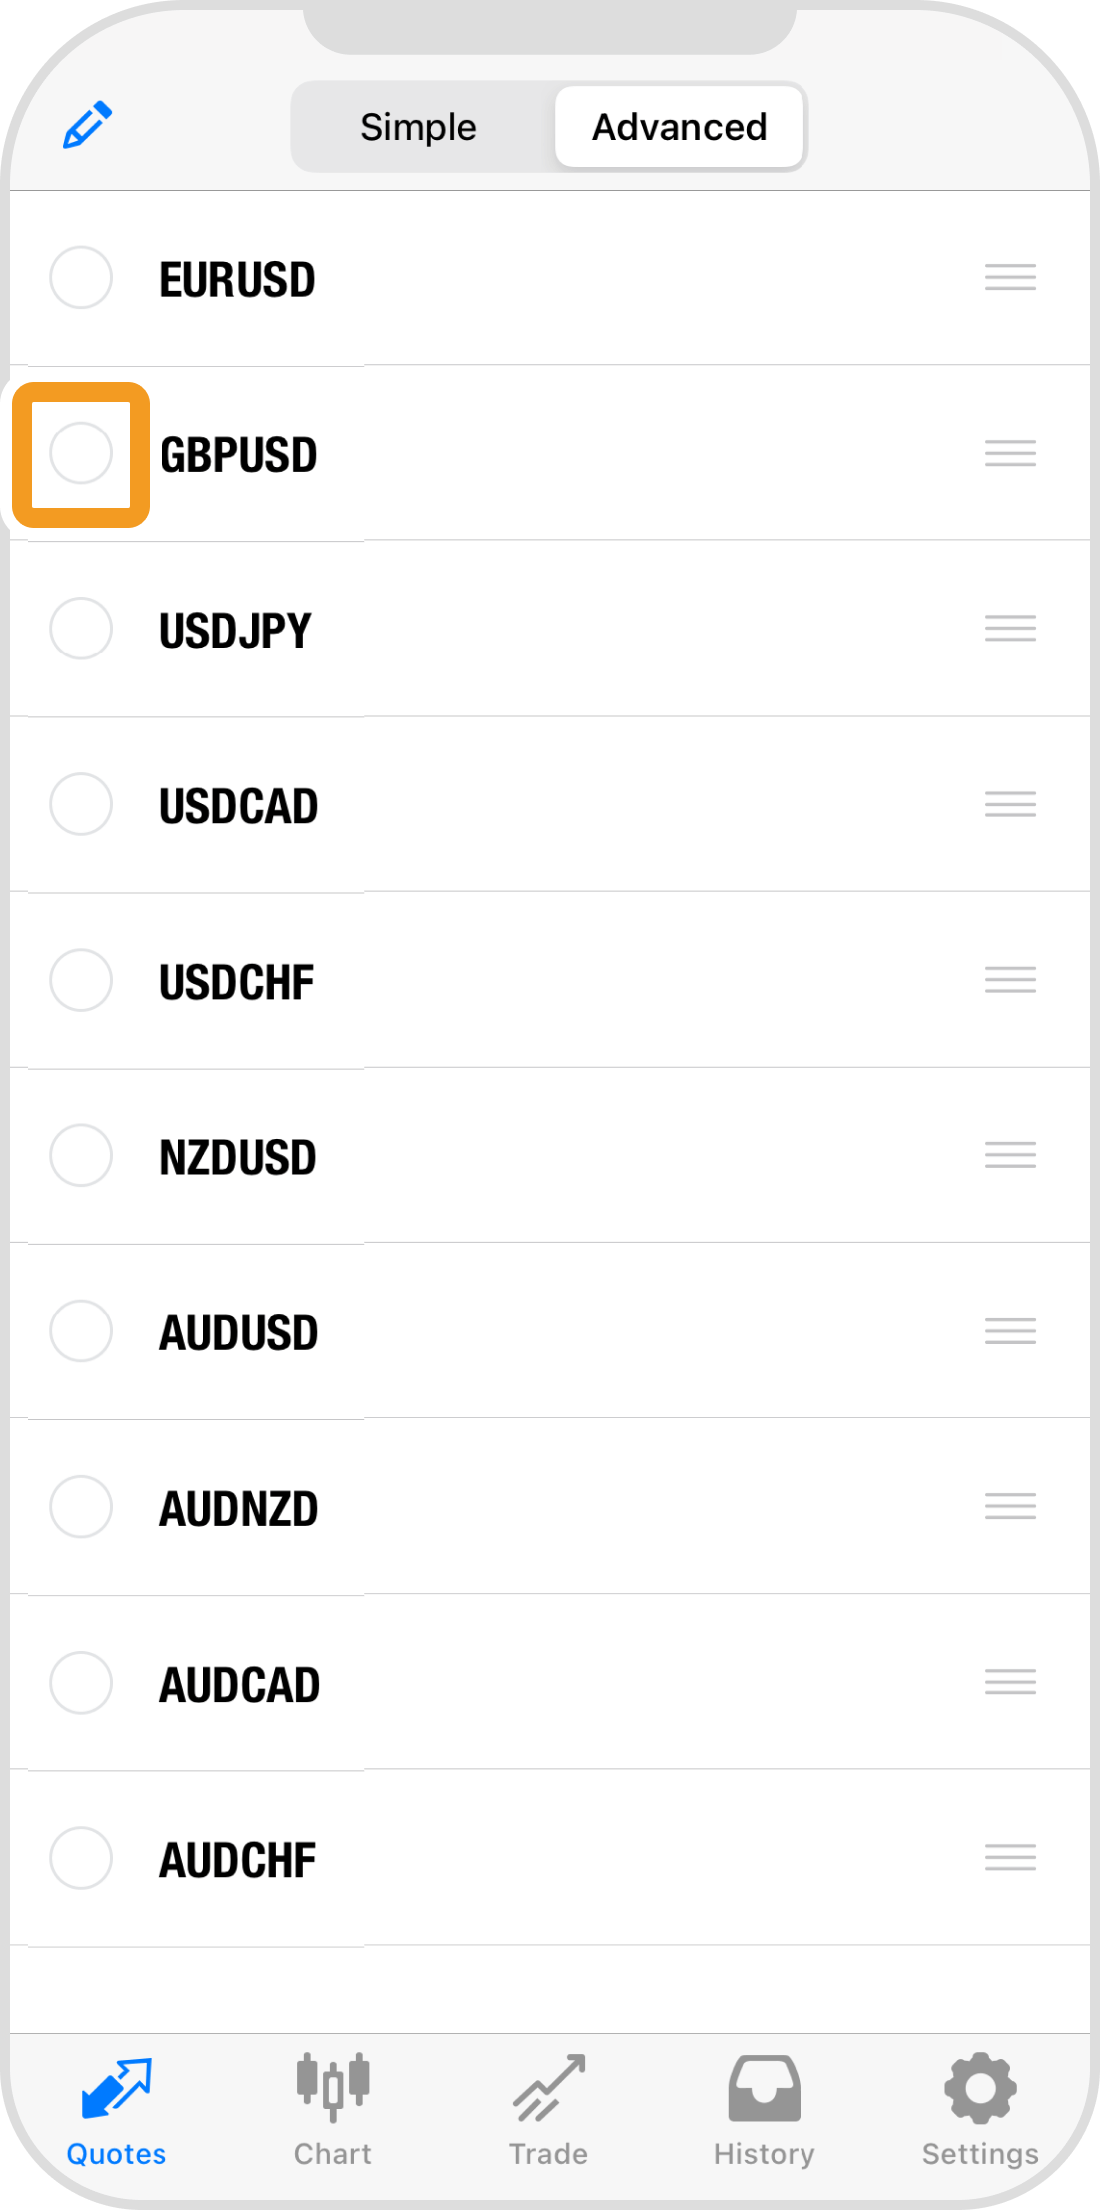This screenshot has height=2210, width=1100.
Task: Open the History inbox tab
Action: (764, 2108)
